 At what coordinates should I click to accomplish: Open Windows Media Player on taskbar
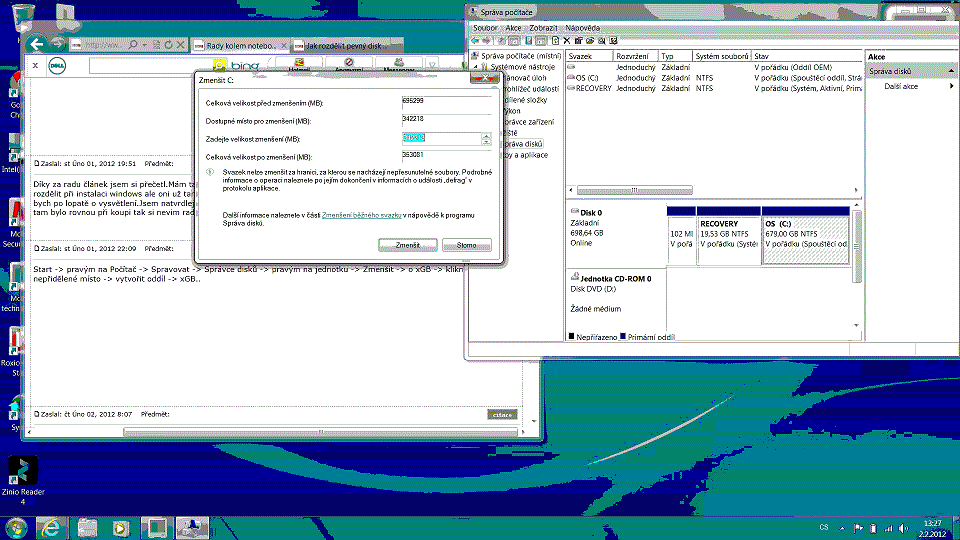click(x=121, y=528)
